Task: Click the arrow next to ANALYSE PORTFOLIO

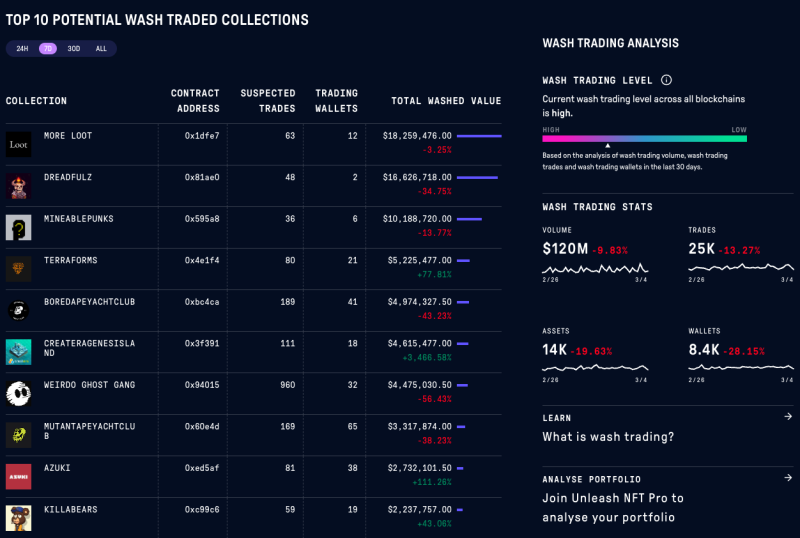Action: (x=788, y=478)
